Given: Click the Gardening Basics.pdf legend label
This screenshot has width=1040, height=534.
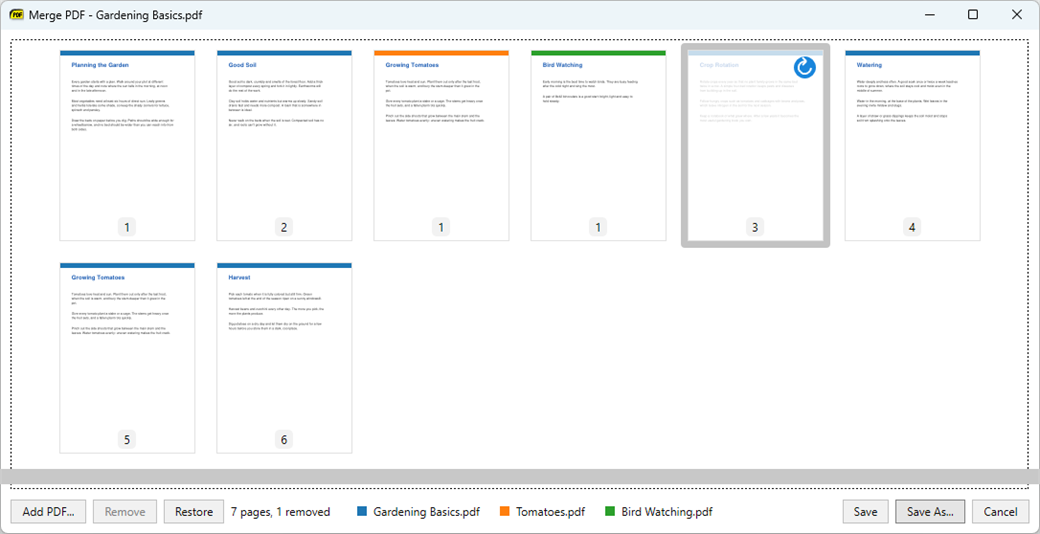Looking at the screenshot, I should [426, 511].
